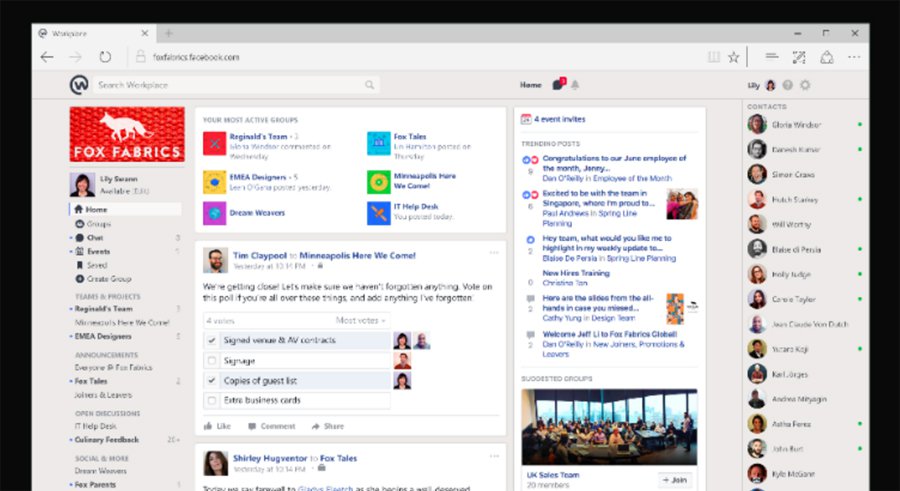Open Reginald's Team group icon
The width and height of the screenshot is (900, 491).
[214, 144]
